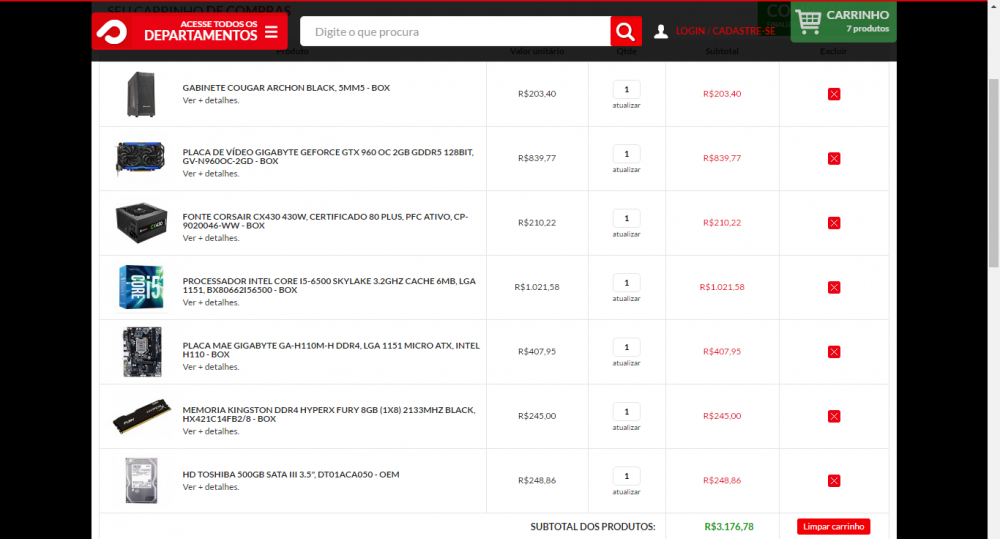Expand details for Placa Mae Gigabyte
This screenshot has width=1000, height=539.
(210, 367)
